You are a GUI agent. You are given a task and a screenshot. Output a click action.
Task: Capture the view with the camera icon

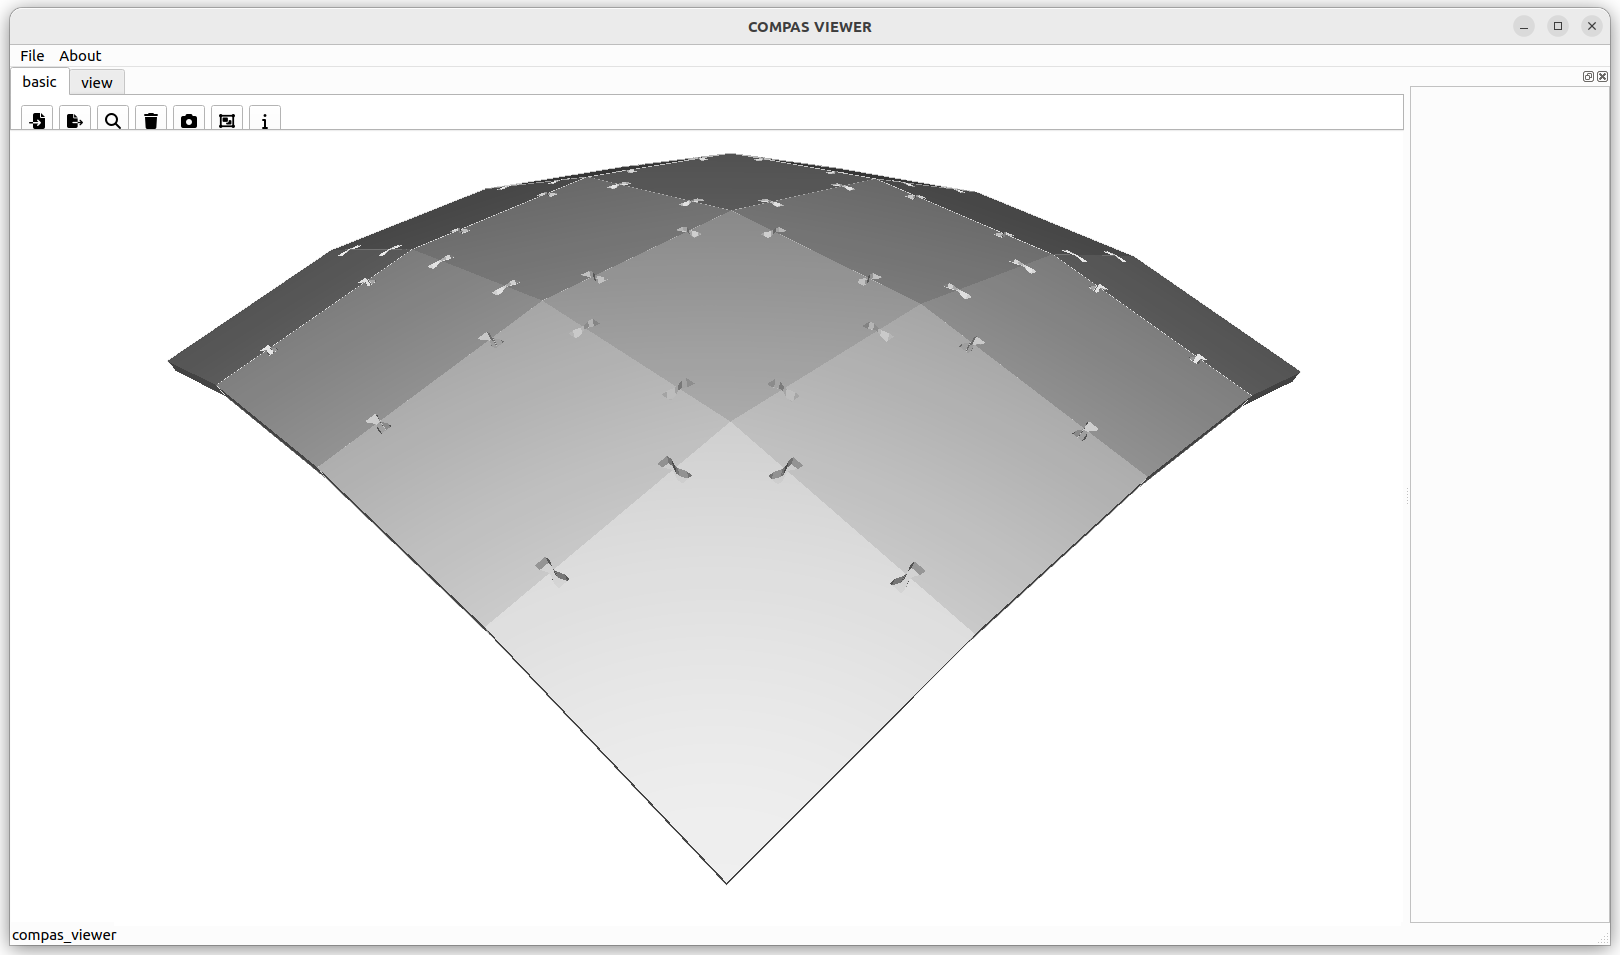tap(189, 120)
